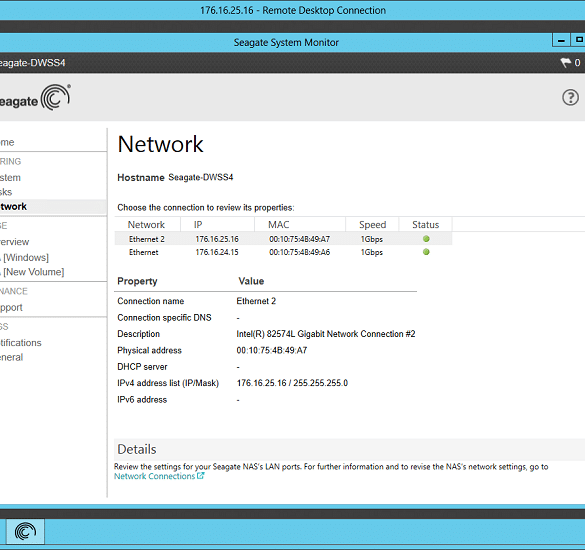The image size is (585, 550).
Task: Open the Network Connections link
Action: (x=154, y=476)
